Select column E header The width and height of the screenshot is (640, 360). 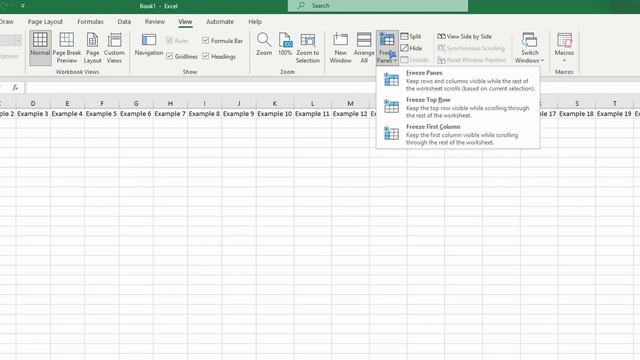67,103
